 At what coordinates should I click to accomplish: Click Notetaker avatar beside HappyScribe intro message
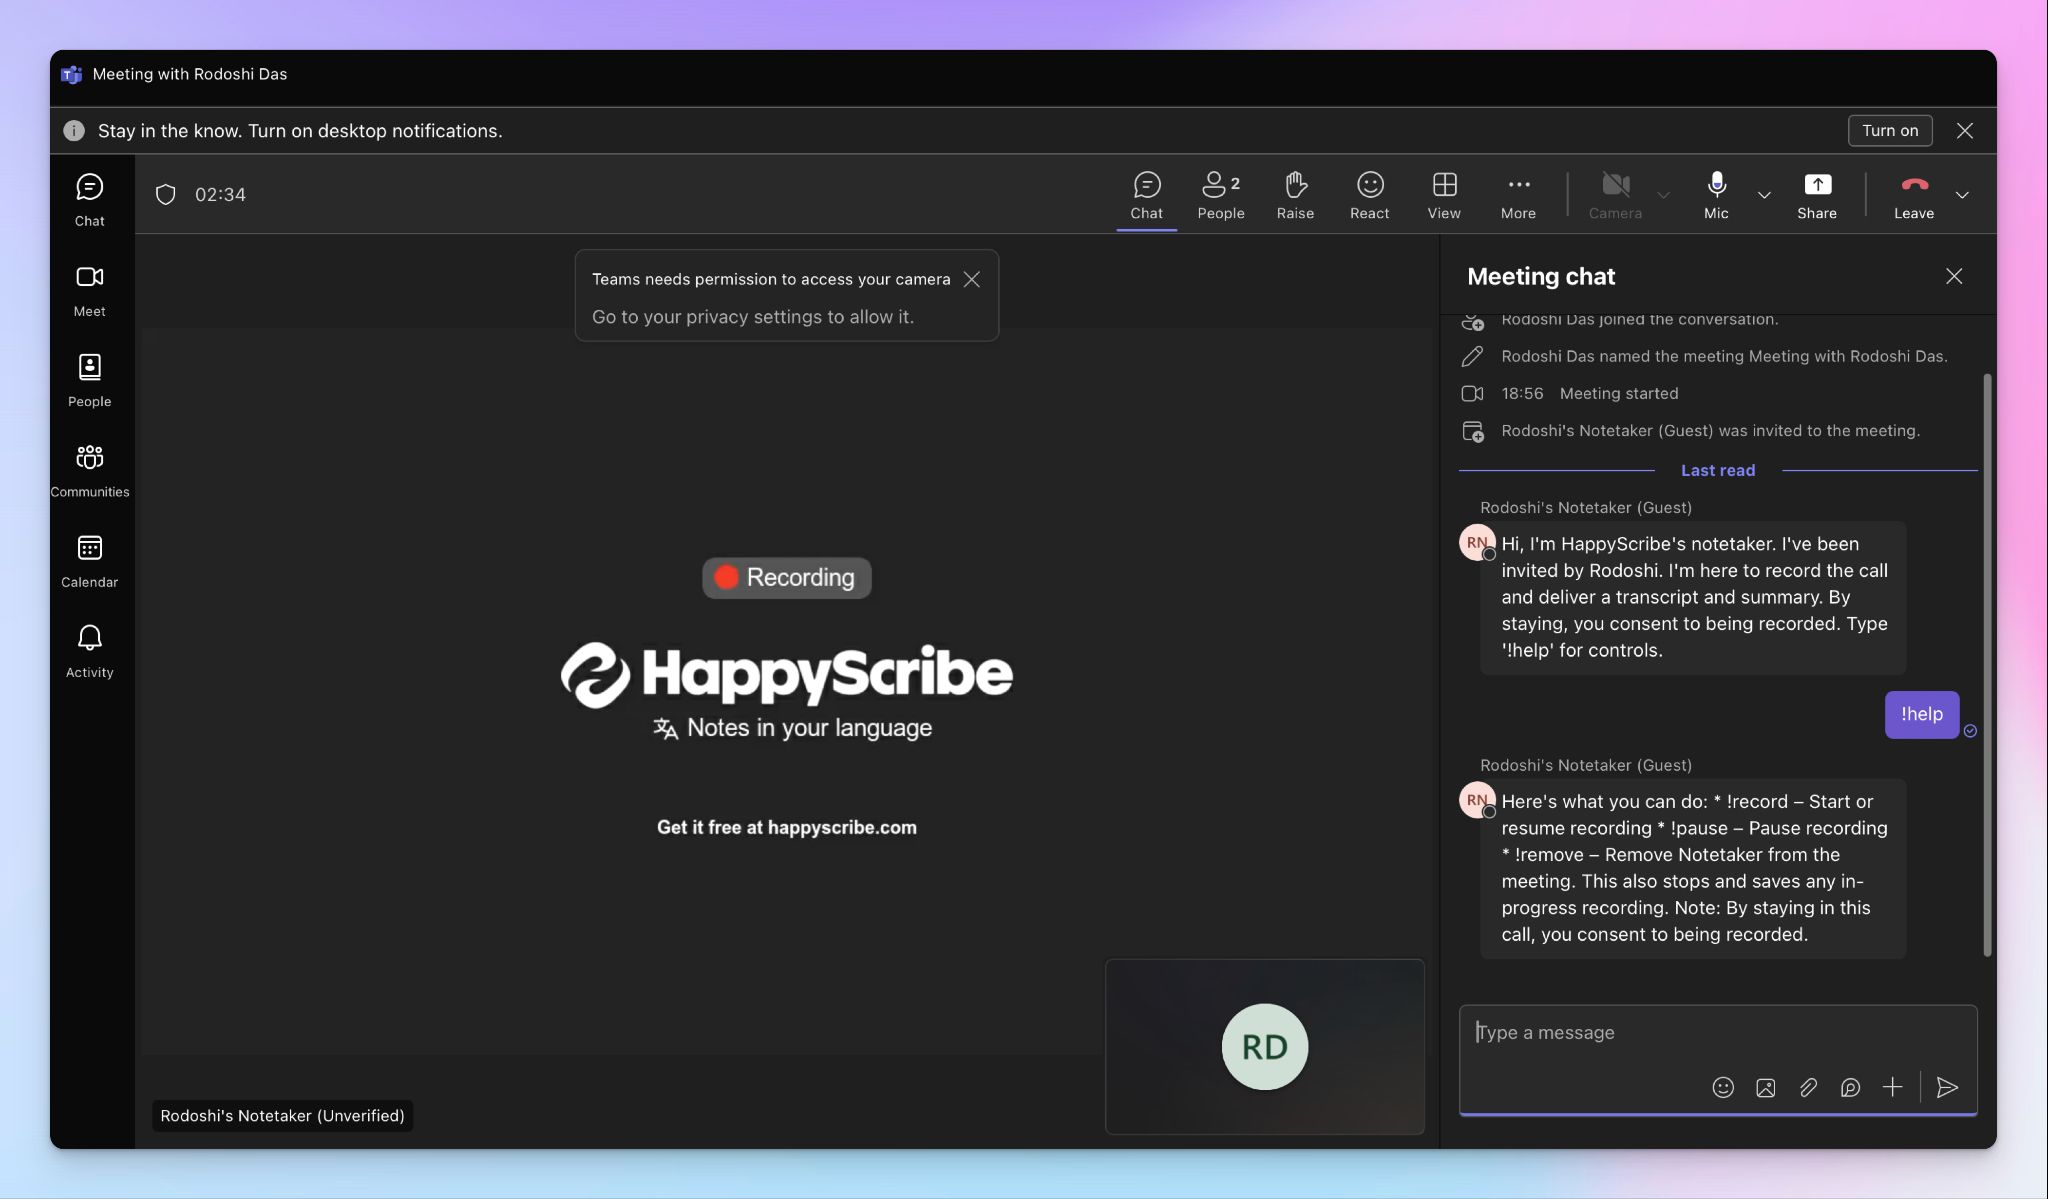pos(1478,543)
